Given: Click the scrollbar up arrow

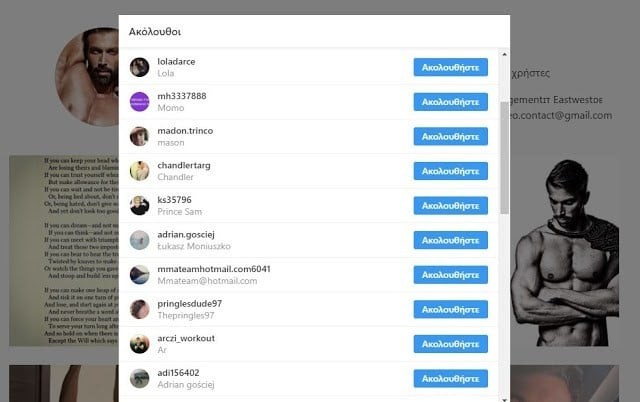Looking at the screenshot, I should click(504, 54).
